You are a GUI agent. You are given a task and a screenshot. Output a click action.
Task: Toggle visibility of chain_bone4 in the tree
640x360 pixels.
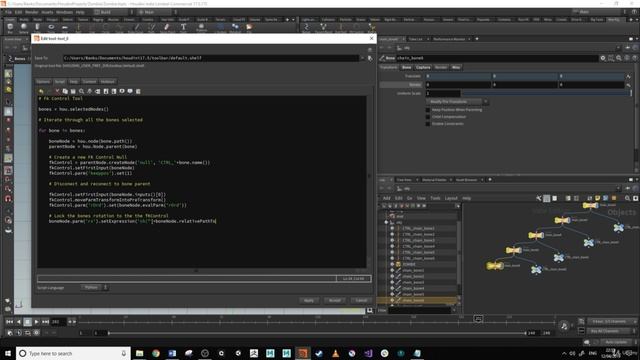point(392,288)
